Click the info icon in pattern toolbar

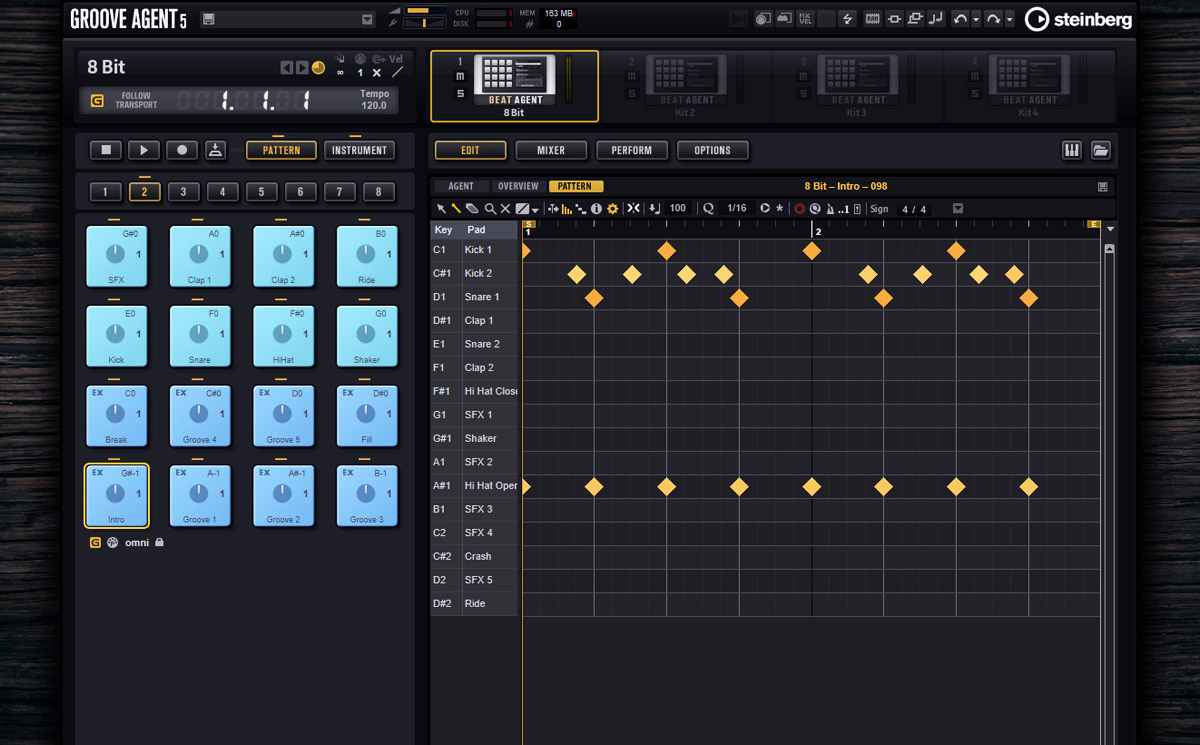coord(597,208)
